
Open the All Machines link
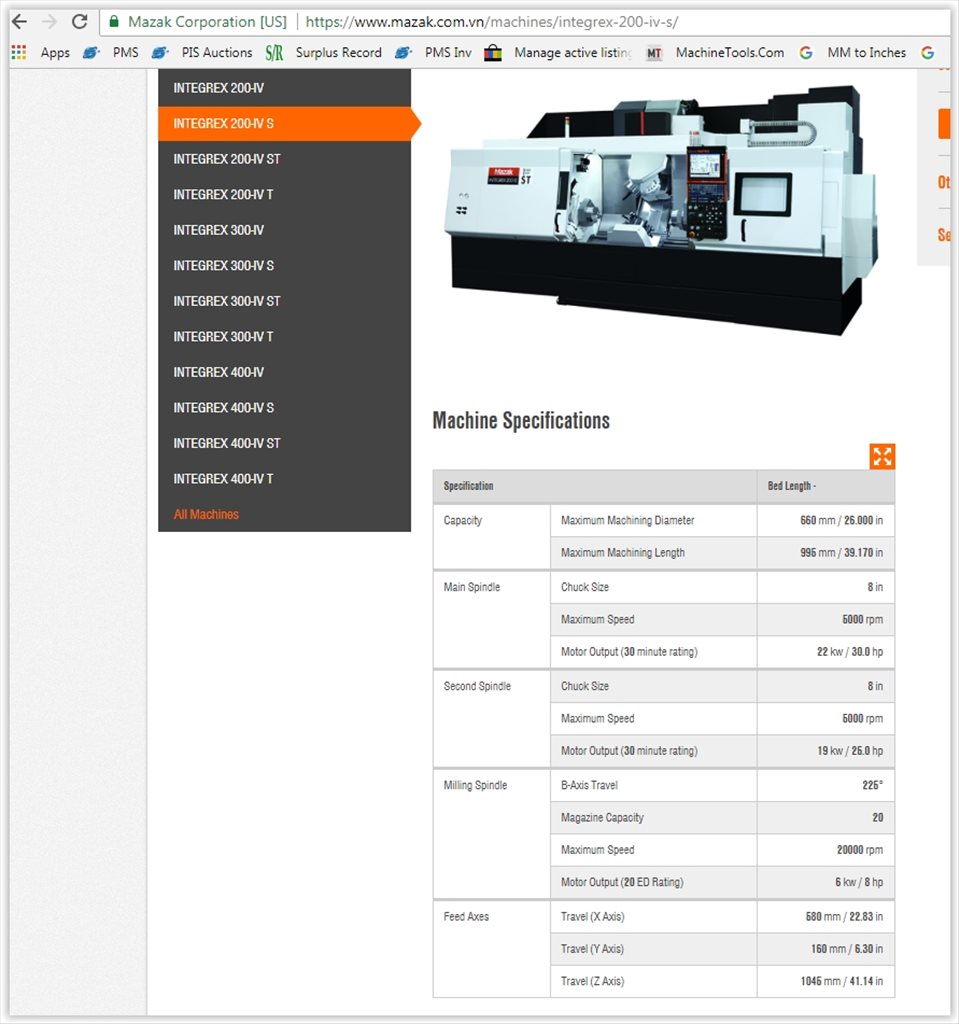pyautogui.click(x=206, y=515)
